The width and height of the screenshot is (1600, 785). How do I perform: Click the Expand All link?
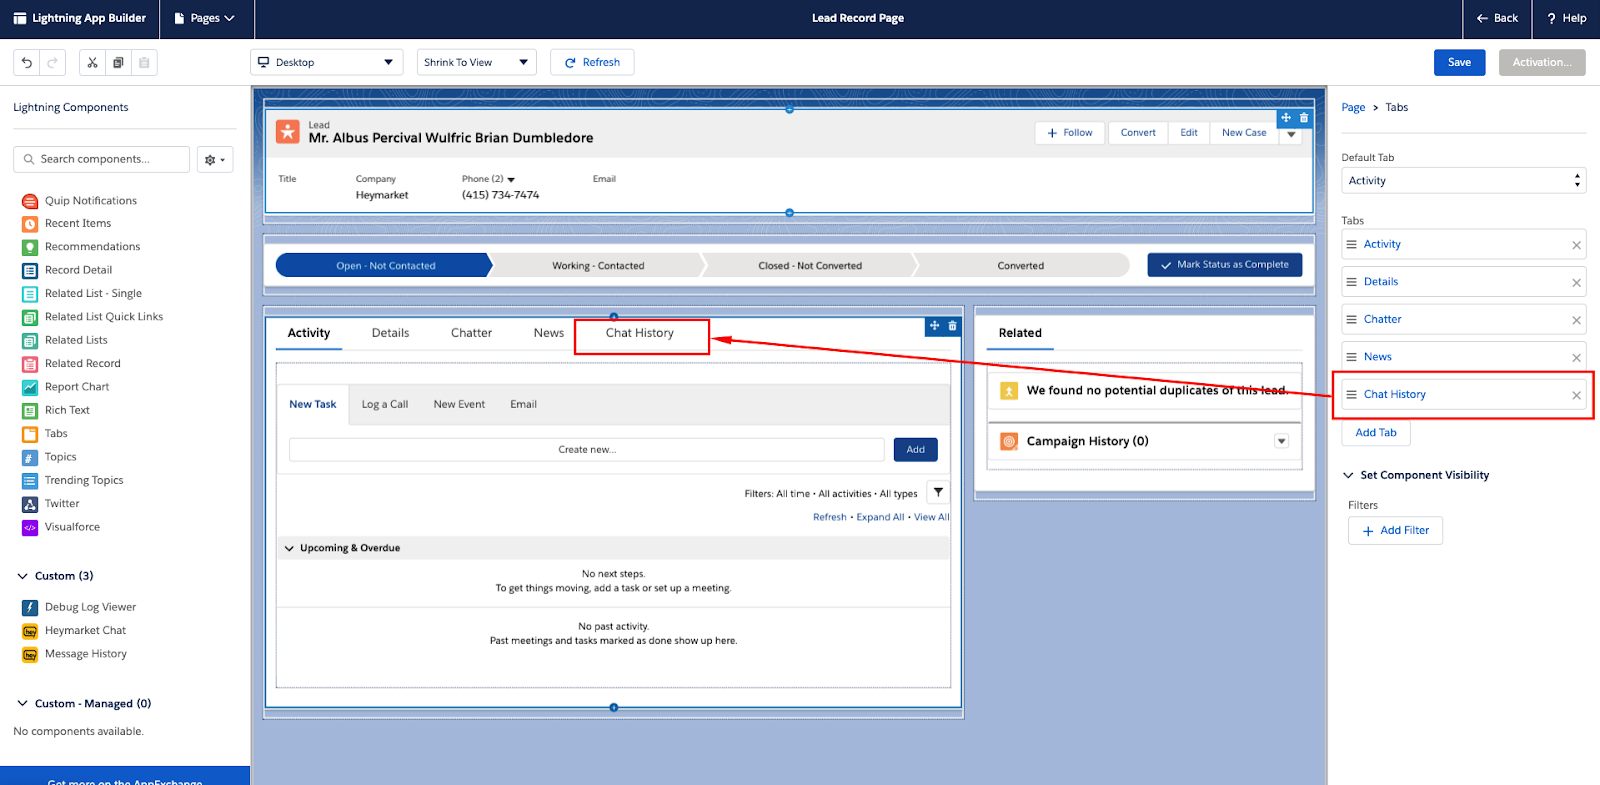880,518
